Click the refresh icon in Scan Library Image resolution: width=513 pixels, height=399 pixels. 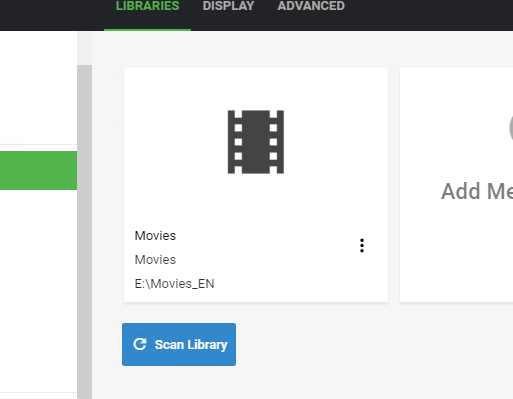140,344
